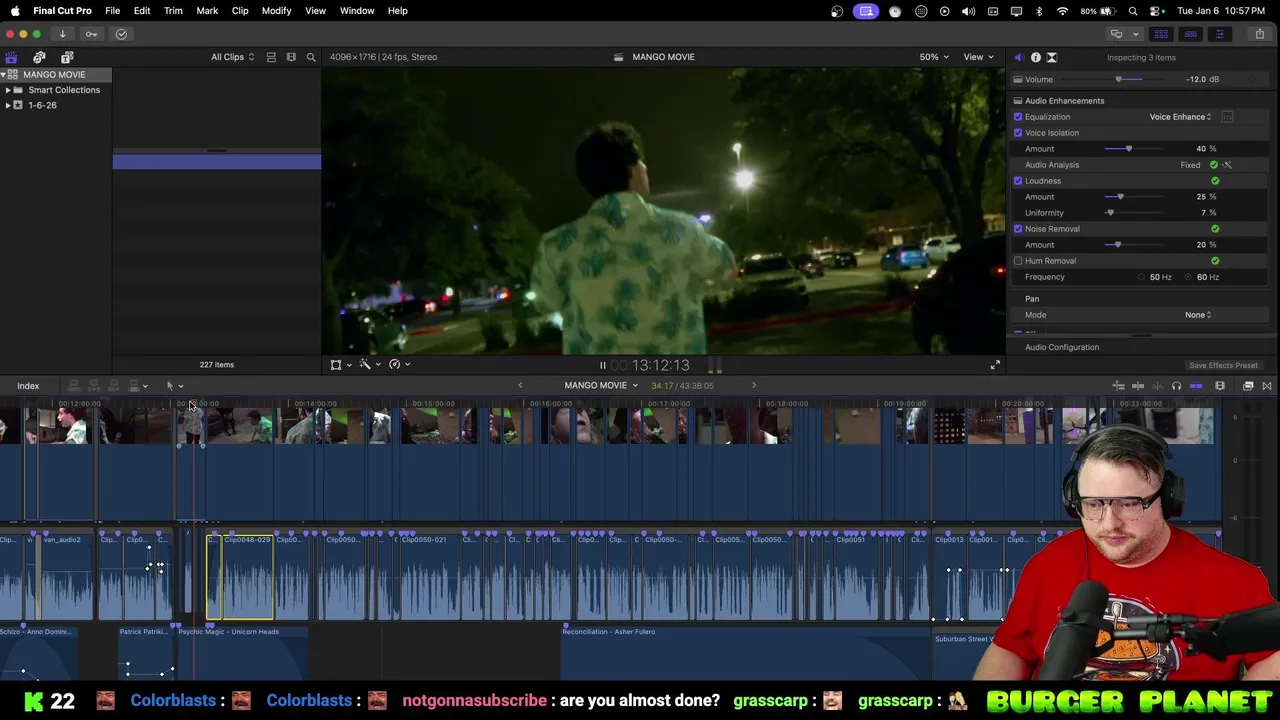Open the Info inspector tab

[1035, 57]
